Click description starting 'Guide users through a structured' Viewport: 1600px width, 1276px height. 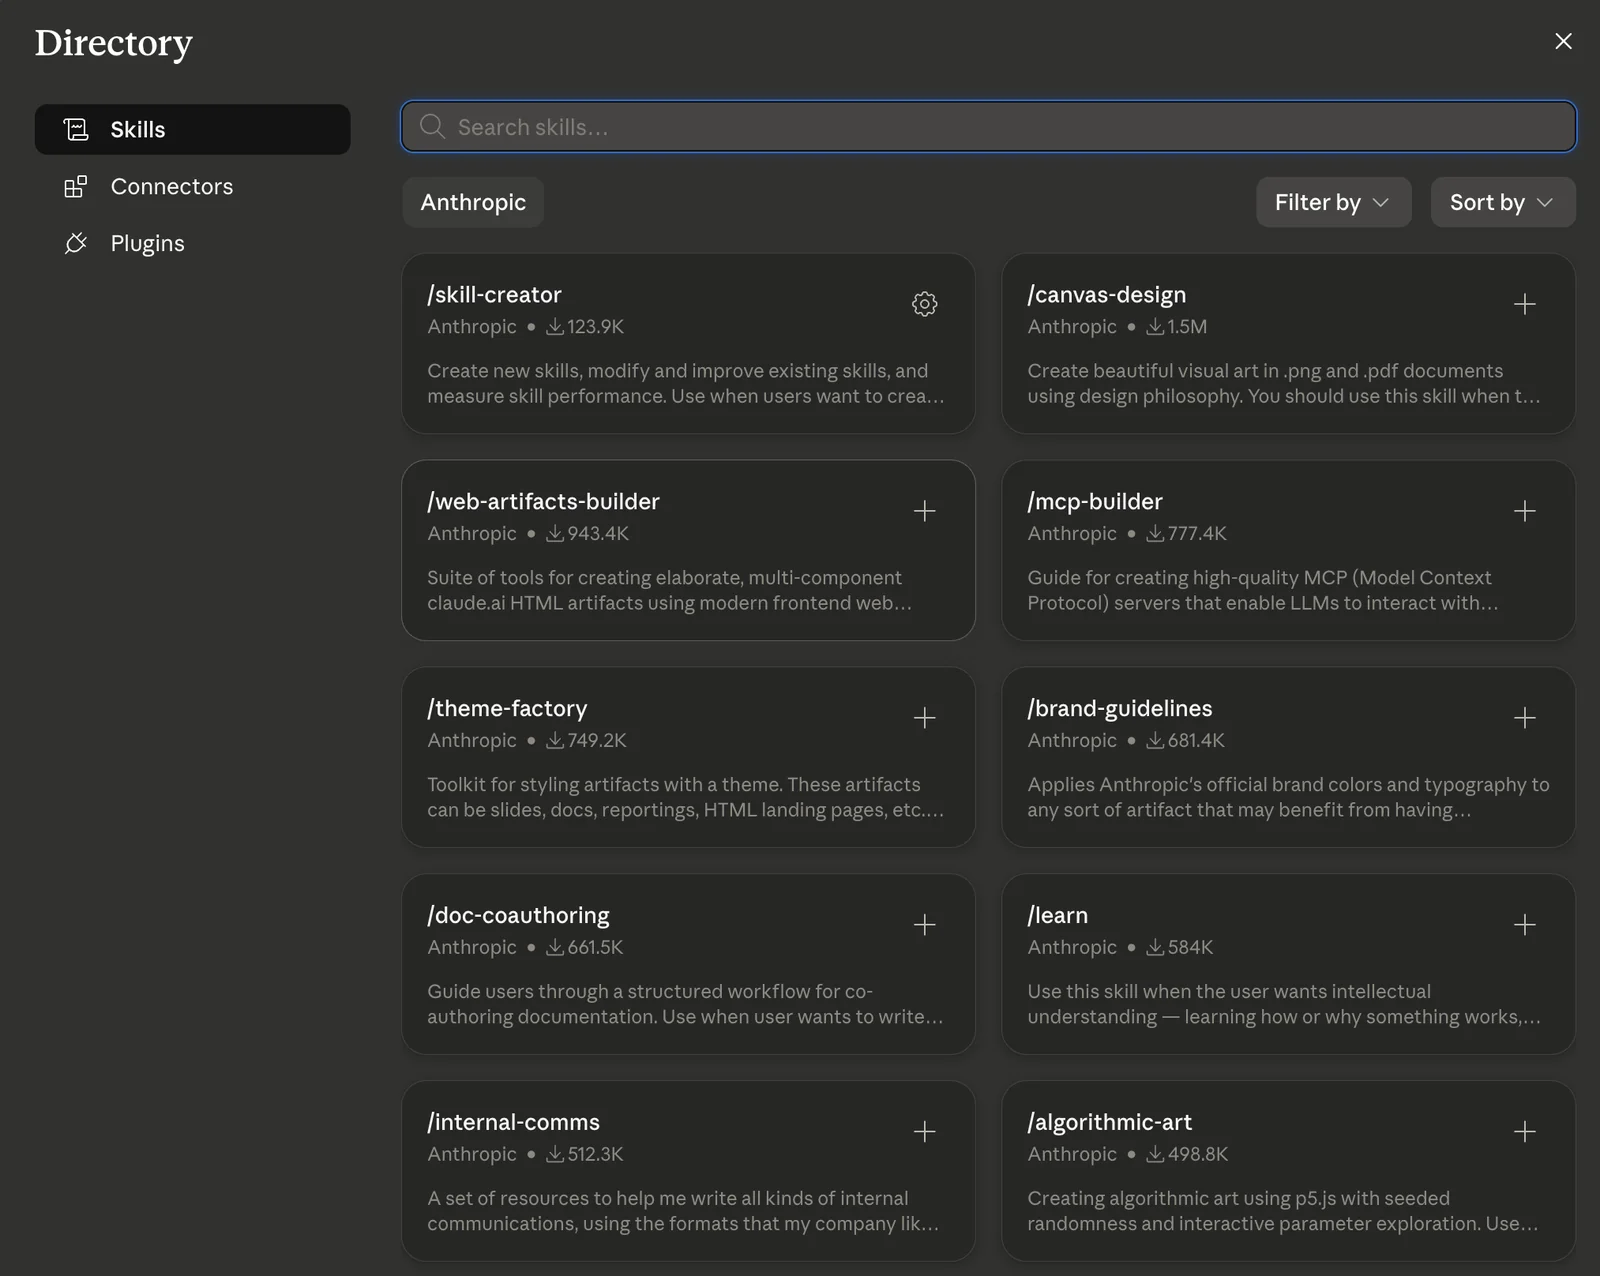(x=685, y=1005)
